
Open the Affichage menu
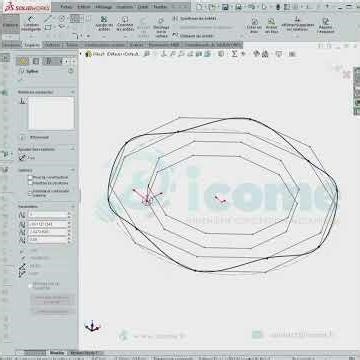pos(104,7)
